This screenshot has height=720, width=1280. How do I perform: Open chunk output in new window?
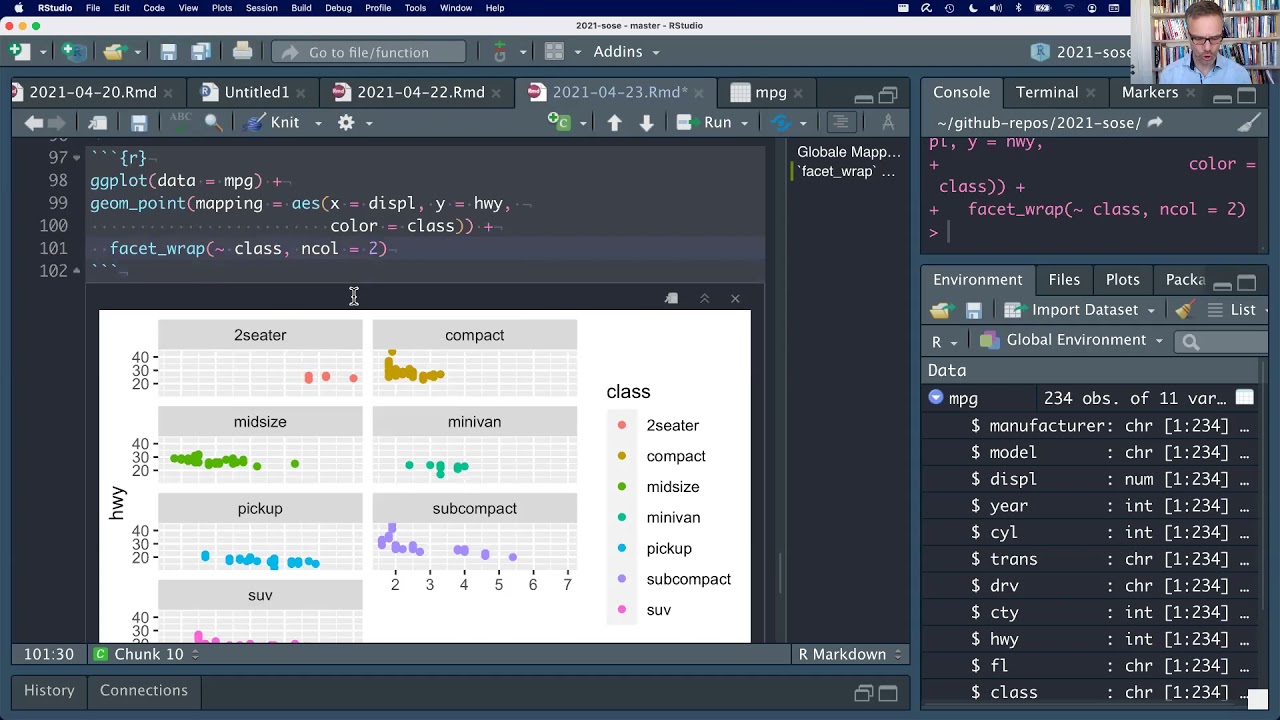pyautogui.click(x=671, y=298)
